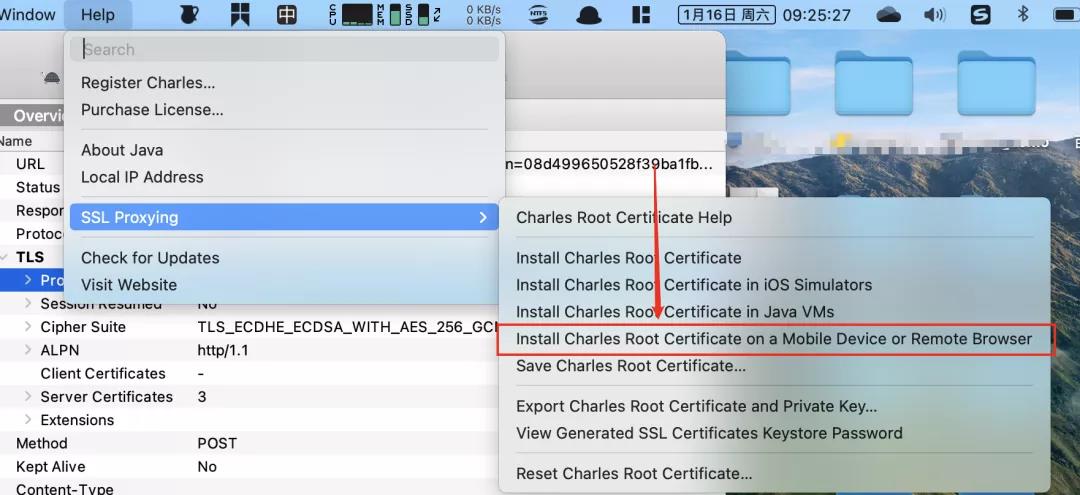Click the bowler hat menu bar icon
This screenshot has height=495, width=1080.
(589, 15)
